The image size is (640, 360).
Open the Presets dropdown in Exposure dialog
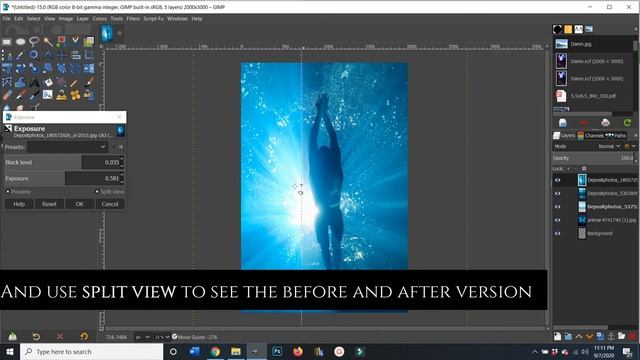click(x=68, y=147)
